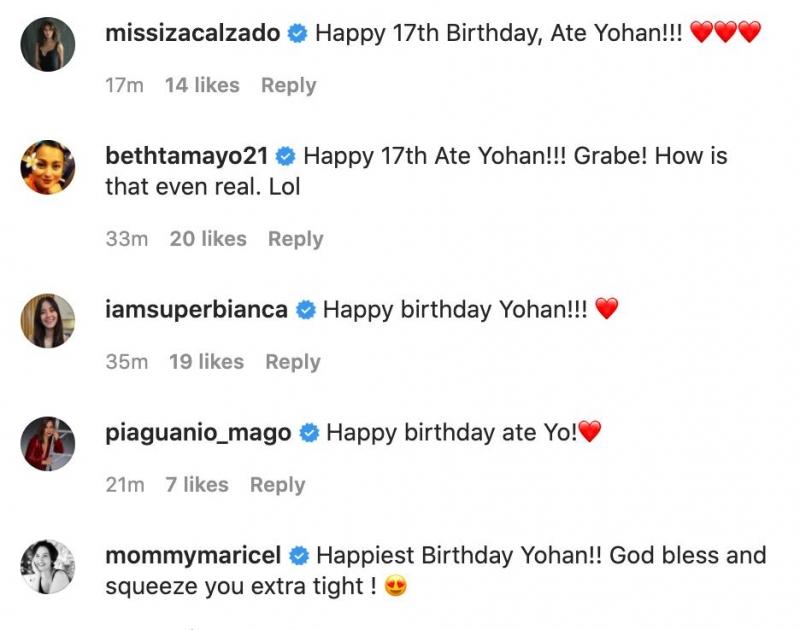This screenshot has width=800, height=630.
Task: Open iamsuperbianca's profile picture
Action: (x=47, y=321)
